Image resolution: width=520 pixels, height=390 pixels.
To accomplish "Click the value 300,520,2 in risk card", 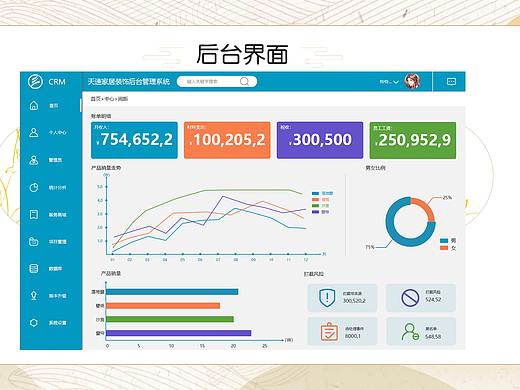I will [x=354, y=301].
